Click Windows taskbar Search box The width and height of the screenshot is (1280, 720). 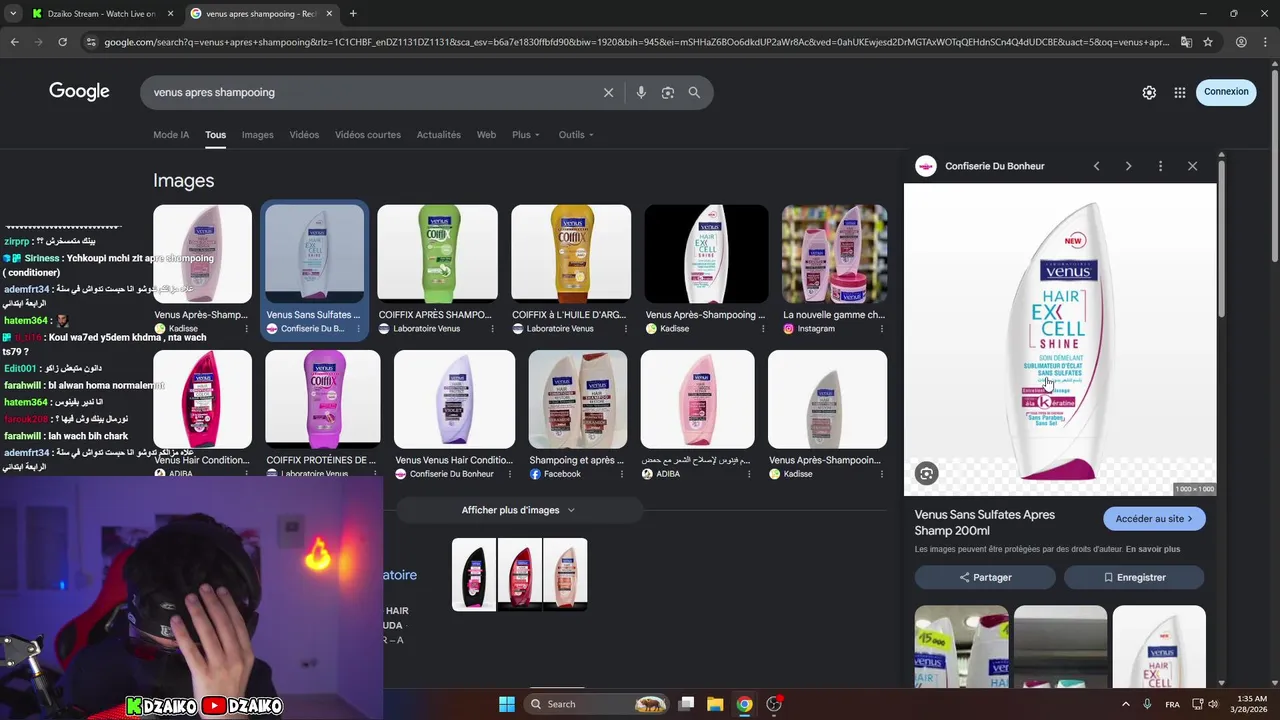(597, 704)
